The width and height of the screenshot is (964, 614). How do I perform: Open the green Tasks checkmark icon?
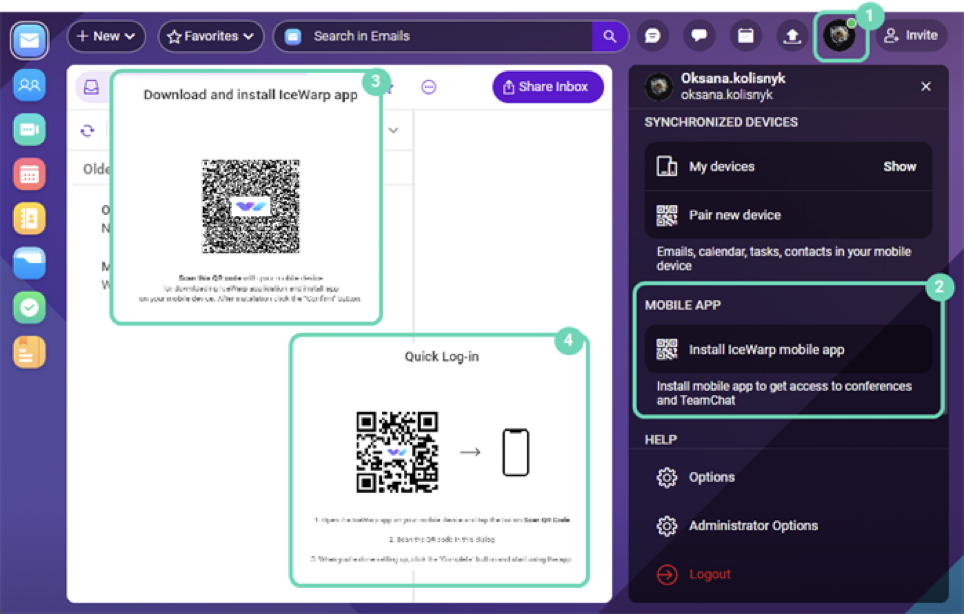pos(29,307)
